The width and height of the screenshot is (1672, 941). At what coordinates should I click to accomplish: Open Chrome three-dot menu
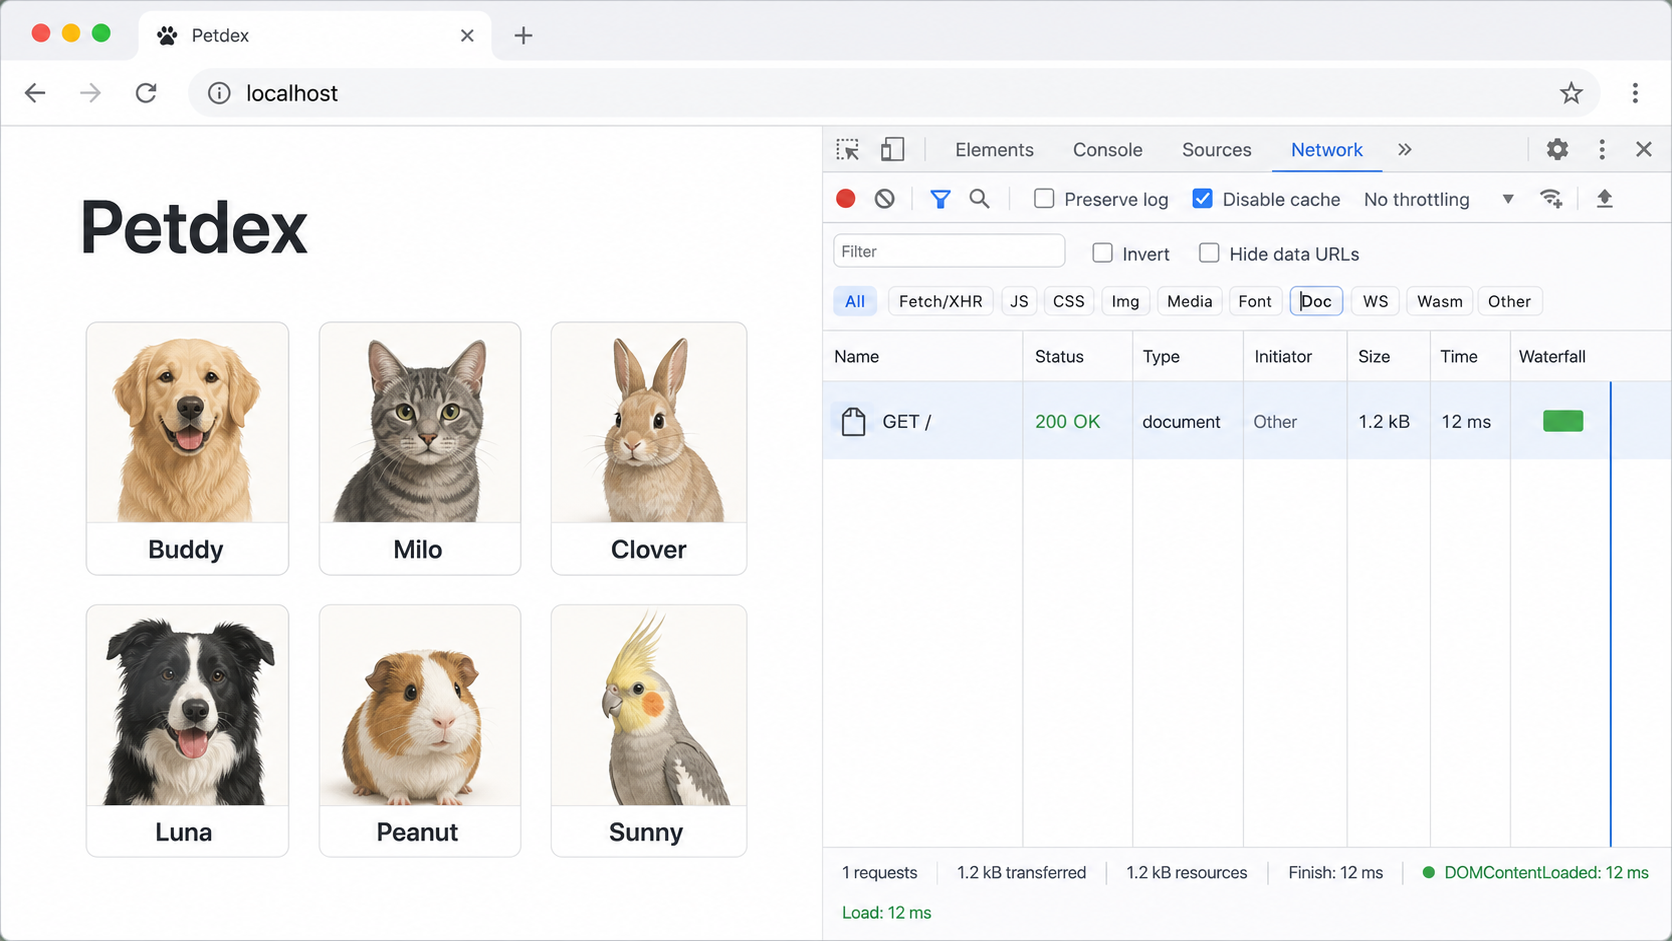pyautogui.click(x=1635, y=93)
